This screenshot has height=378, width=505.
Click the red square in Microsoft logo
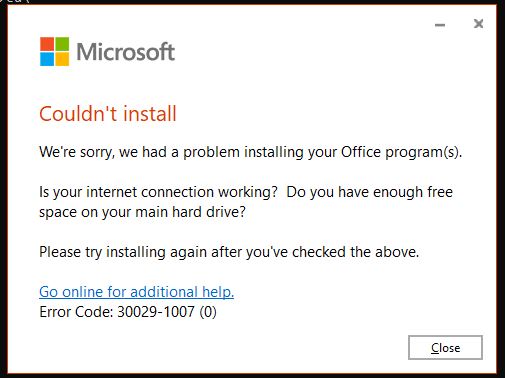click(x=47, y=44)
